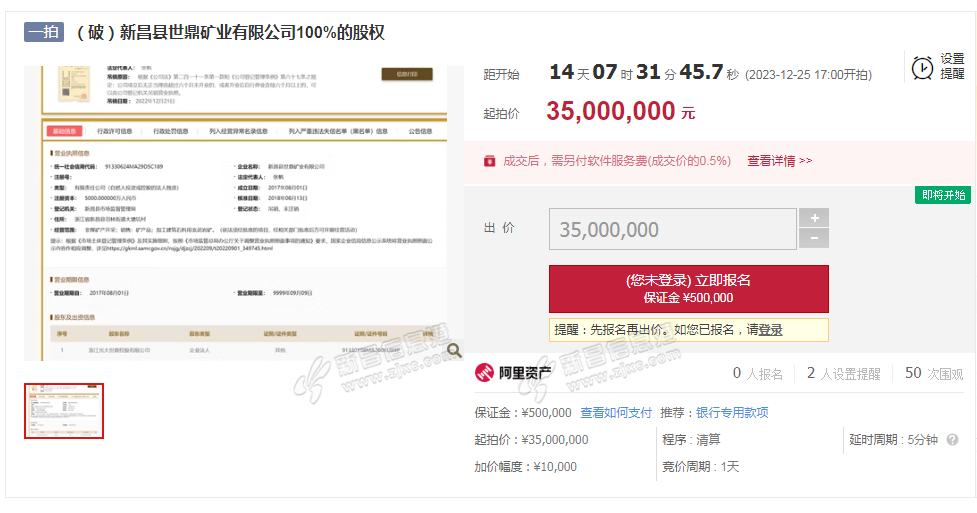Increase bid with the plus button

click(815, 218)
